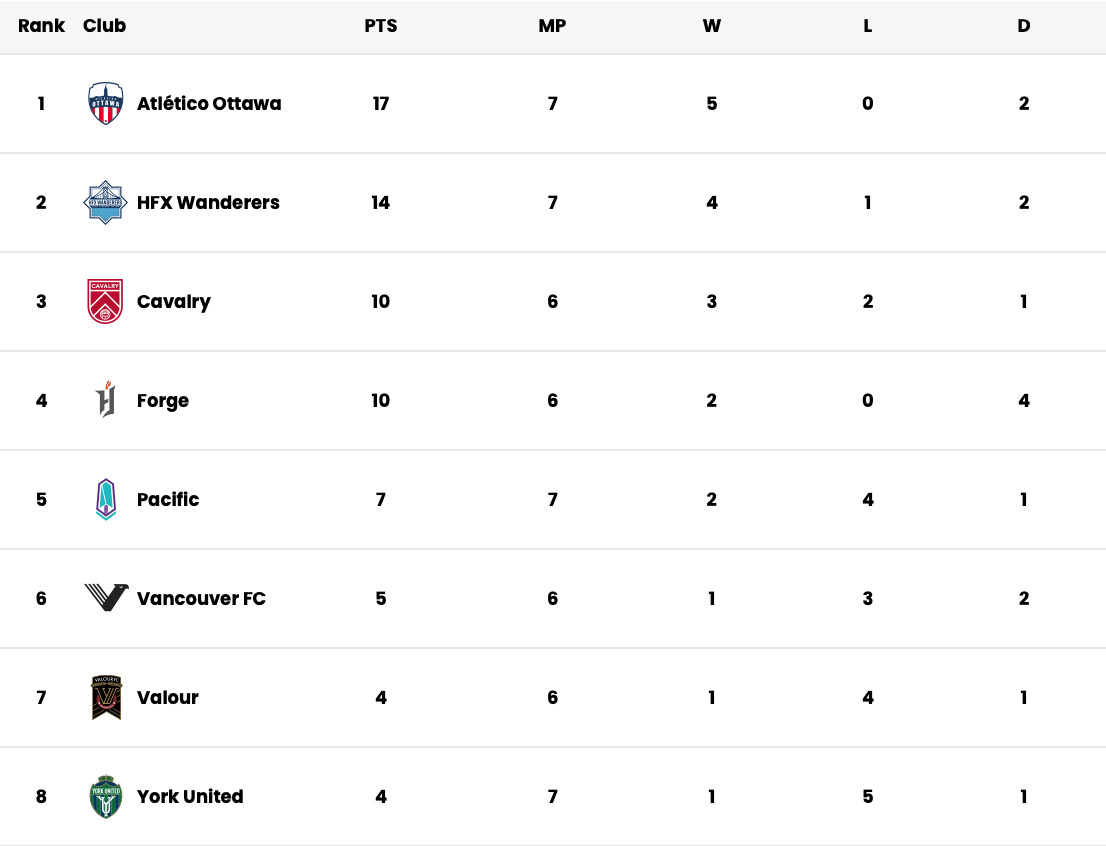Select the Forge club name
Screen dimensions: 1106x846
163,401
